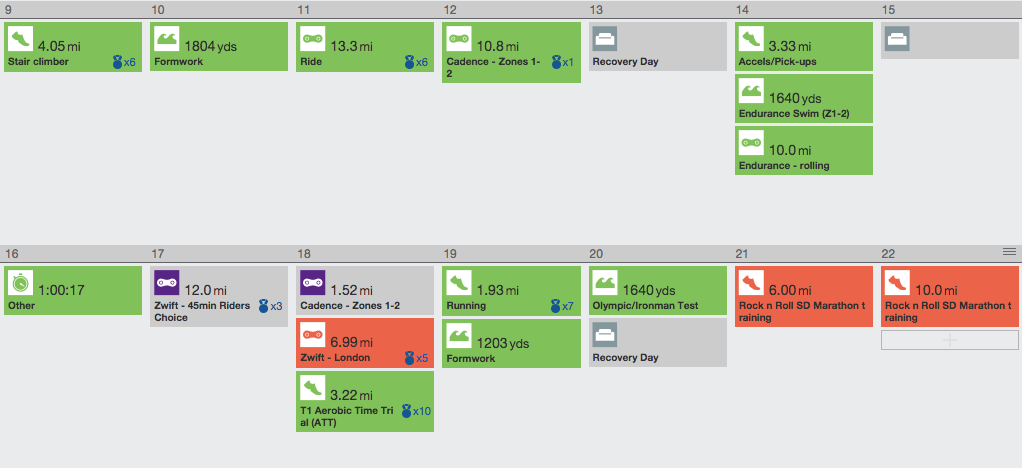Viewport: 1022px width, 468px height.
Task: Click the Recovery Day icon on day 13
Action: point(604,40)
